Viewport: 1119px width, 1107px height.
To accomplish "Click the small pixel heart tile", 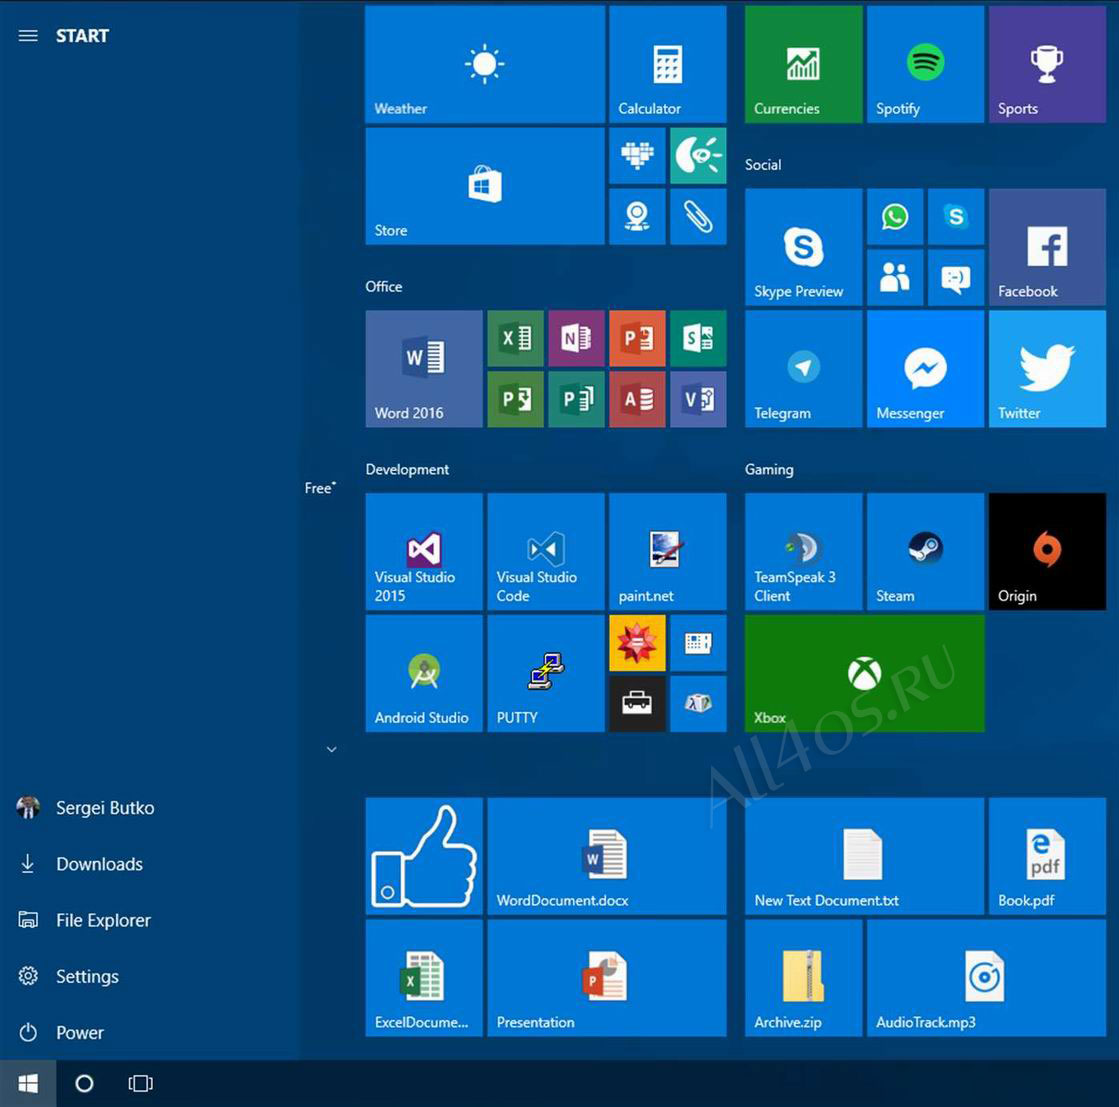I will (637, 156).
